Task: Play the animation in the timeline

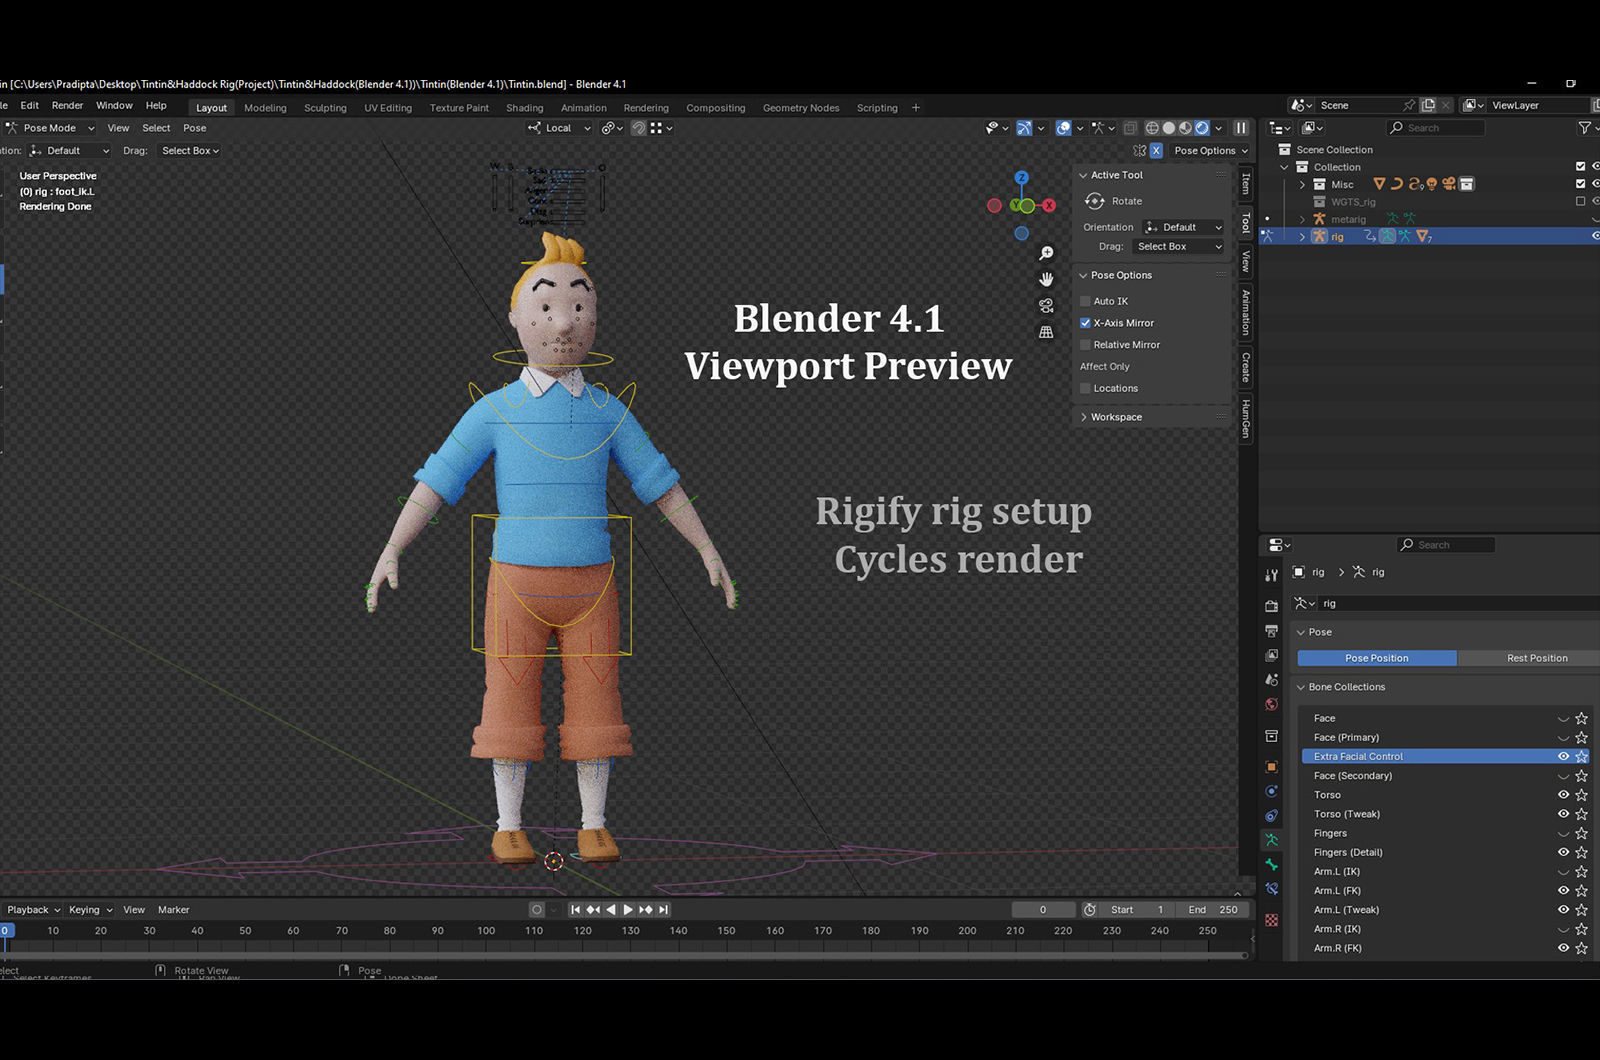Action: click(628, 910)
